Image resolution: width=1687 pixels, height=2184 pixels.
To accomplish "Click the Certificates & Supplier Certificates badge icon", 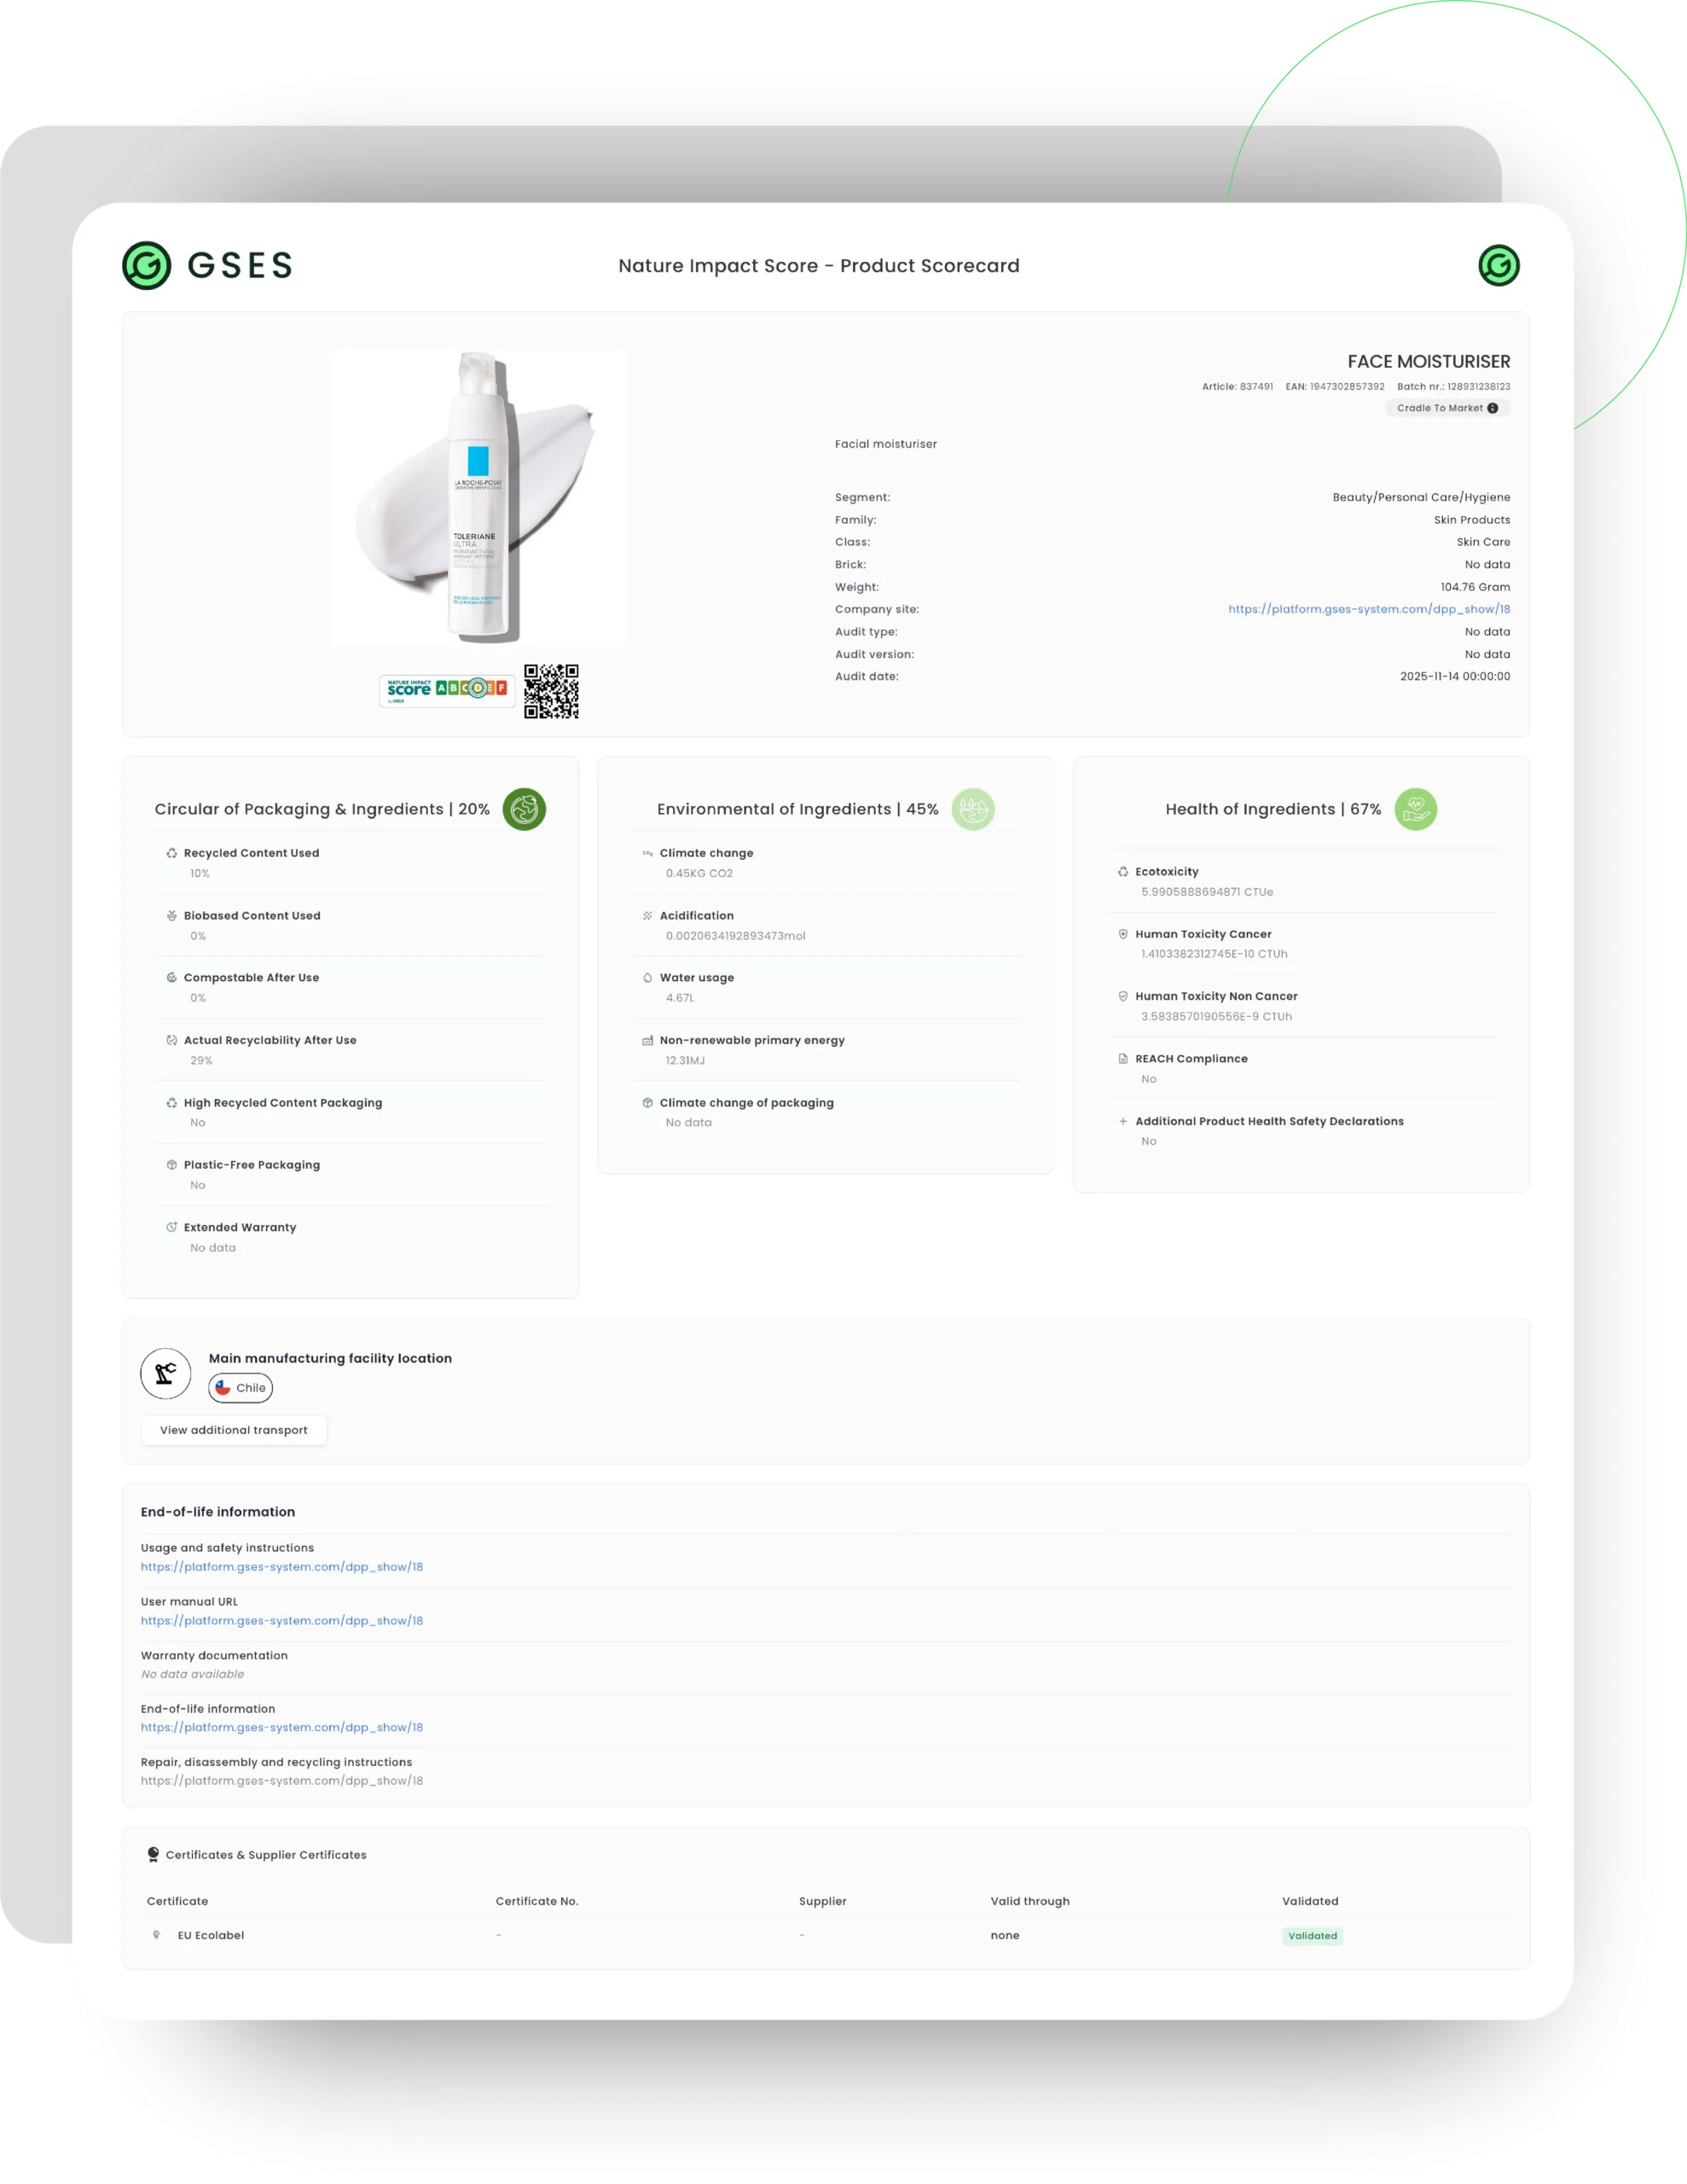I will 153,1855.
